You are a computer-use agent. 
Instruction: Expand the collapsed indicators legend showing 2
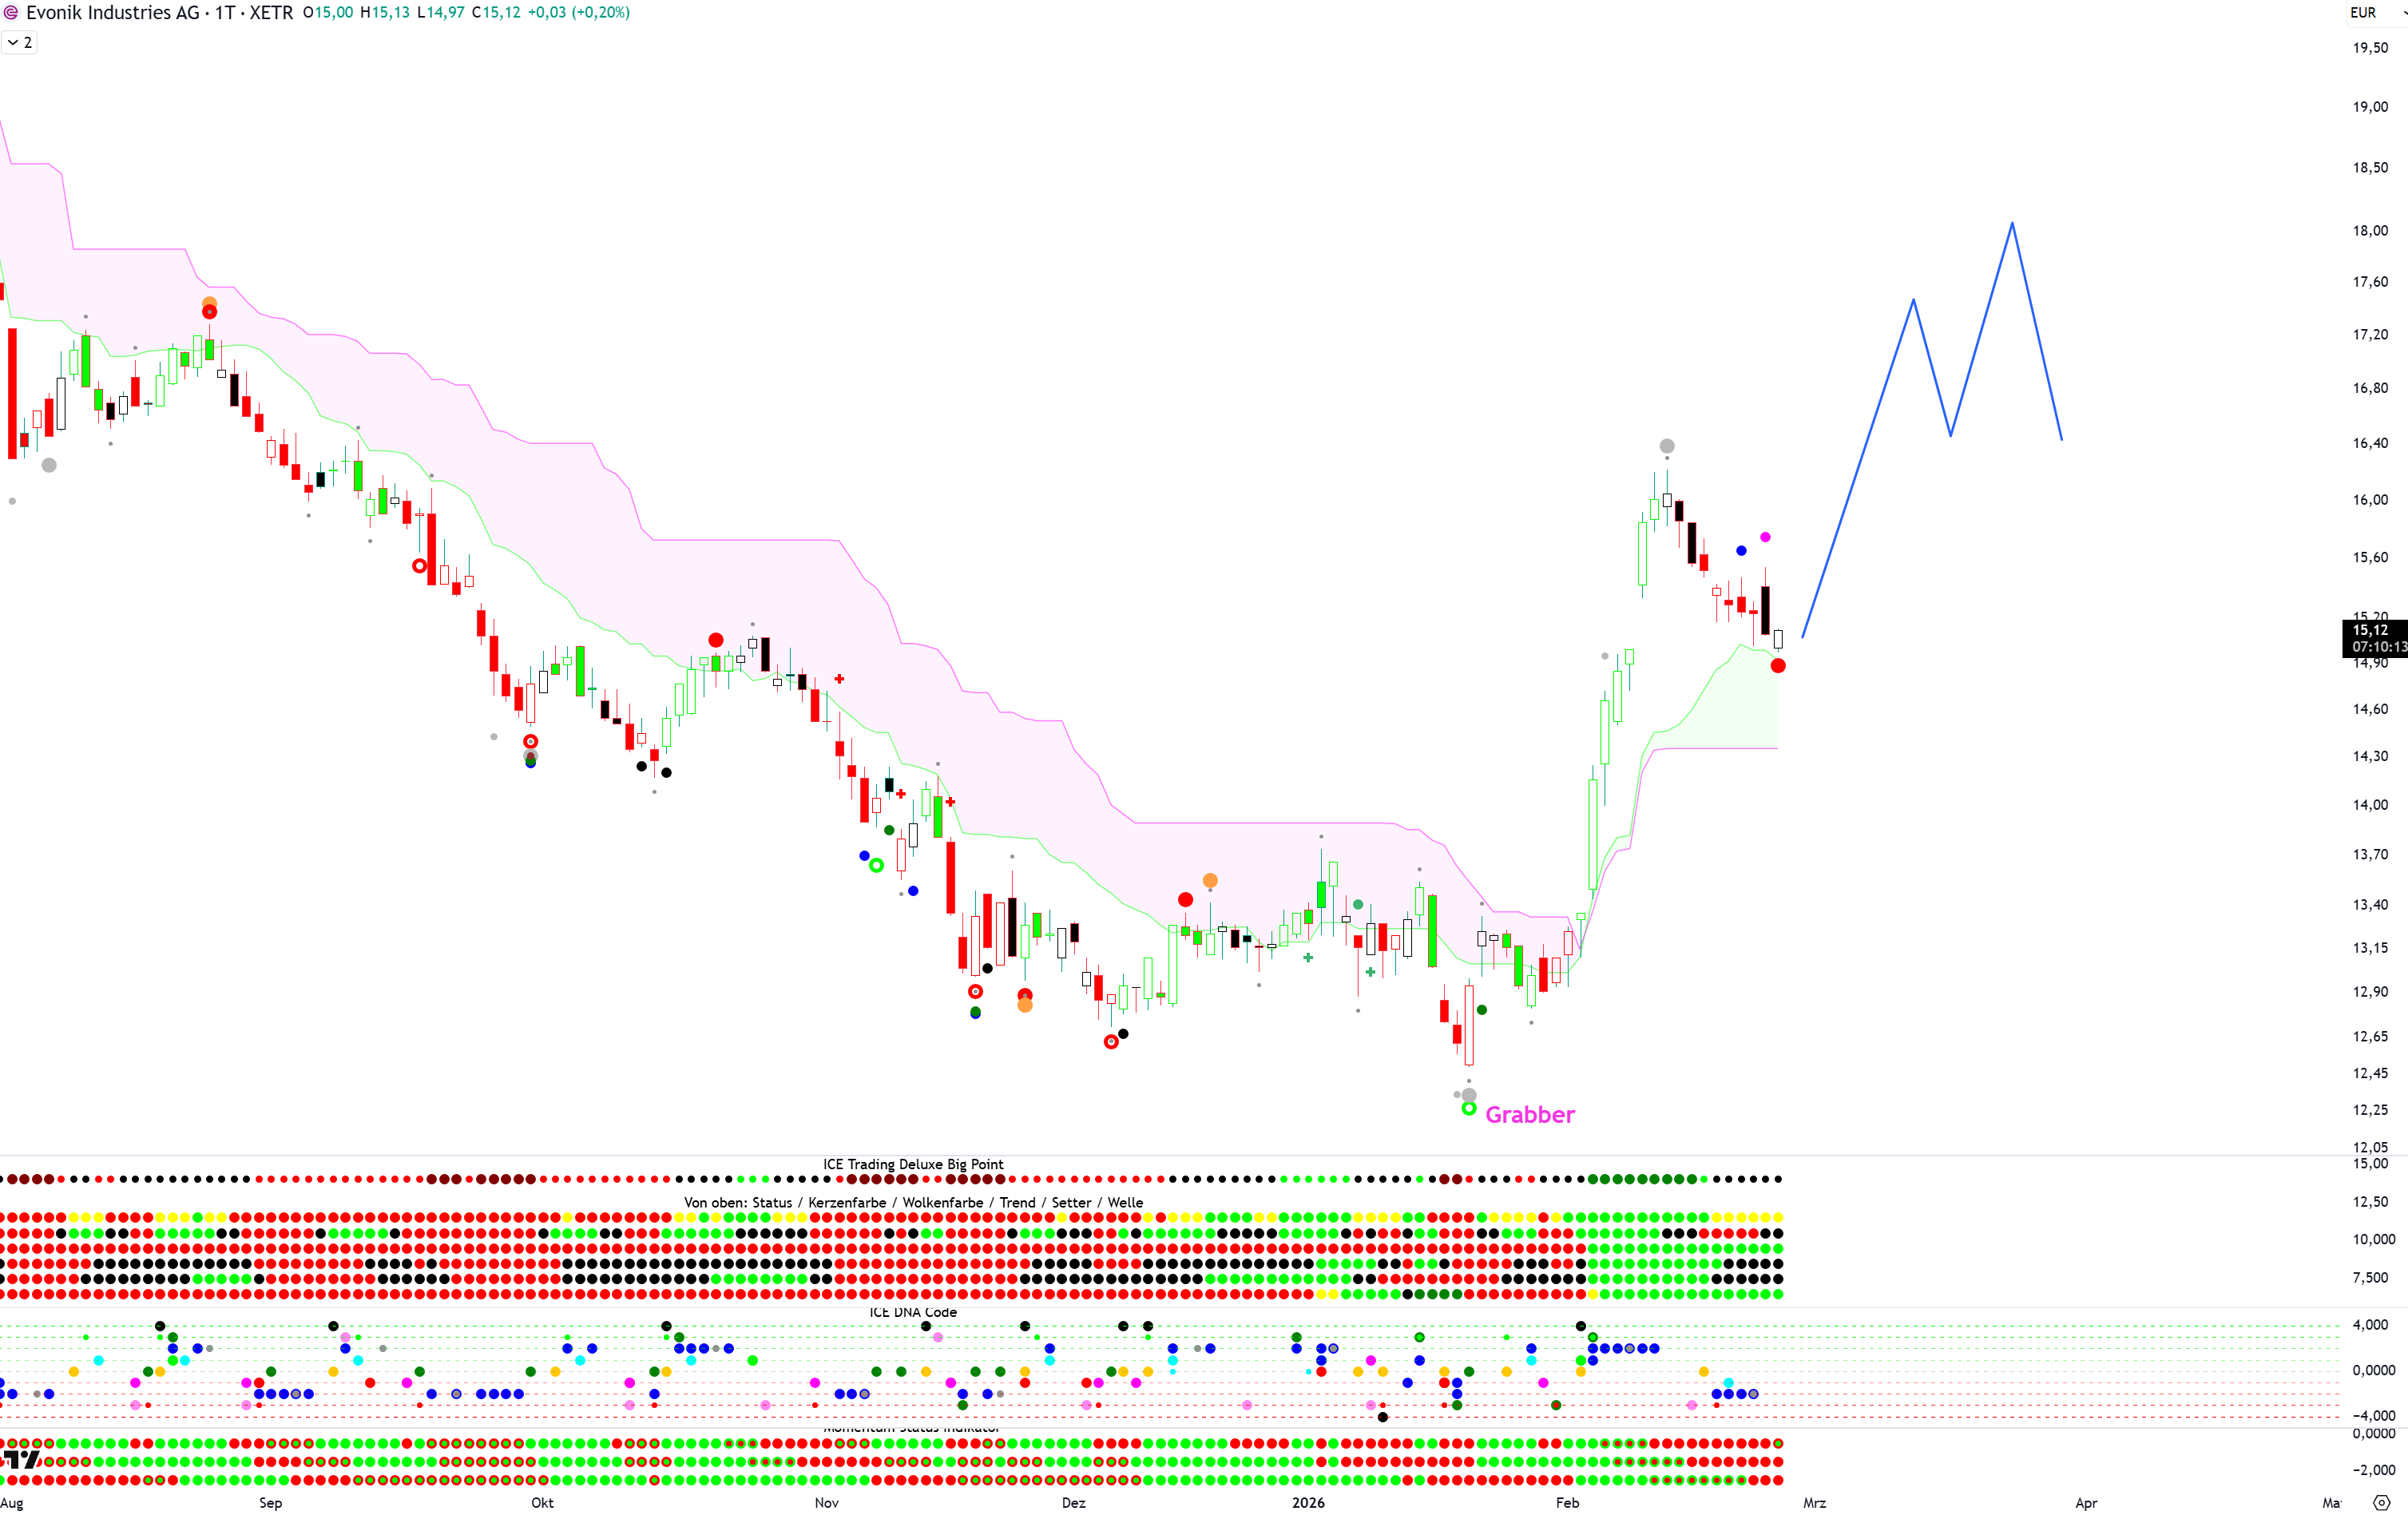point(19,42)
